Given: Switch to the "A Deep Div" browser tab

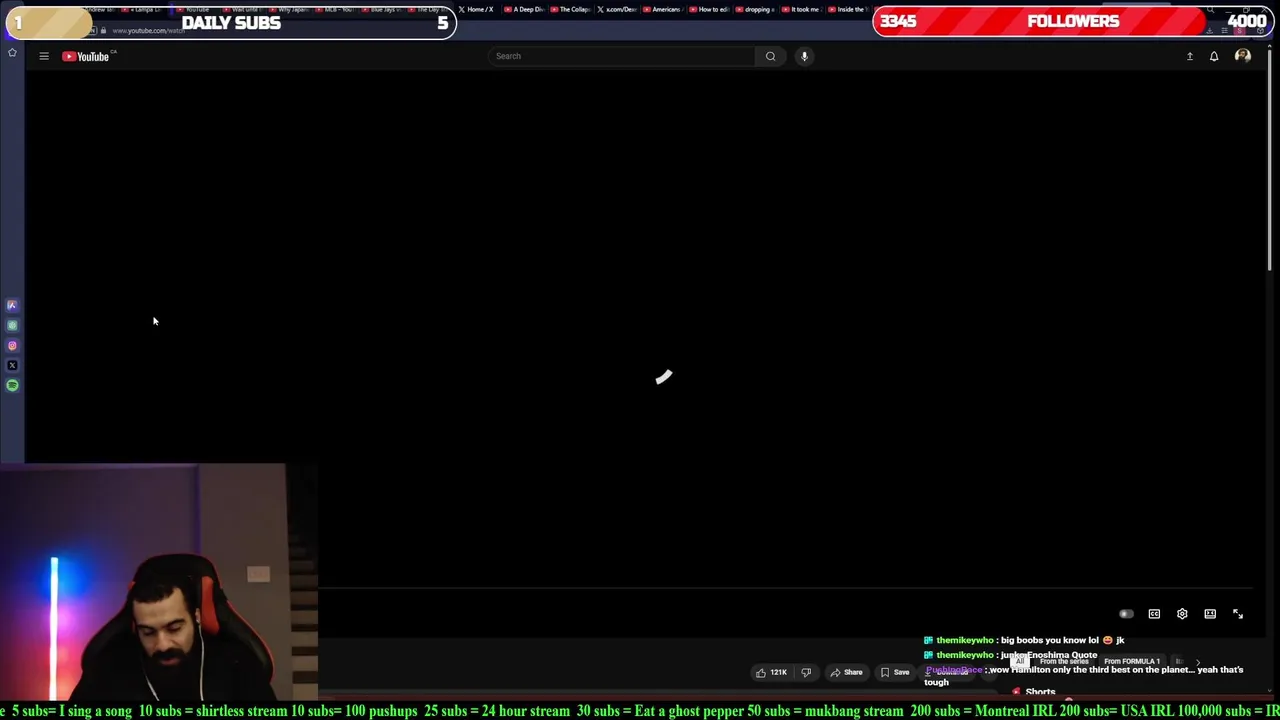Looking at the screenshot, I should pyautogui.click(x=523, y=9).
